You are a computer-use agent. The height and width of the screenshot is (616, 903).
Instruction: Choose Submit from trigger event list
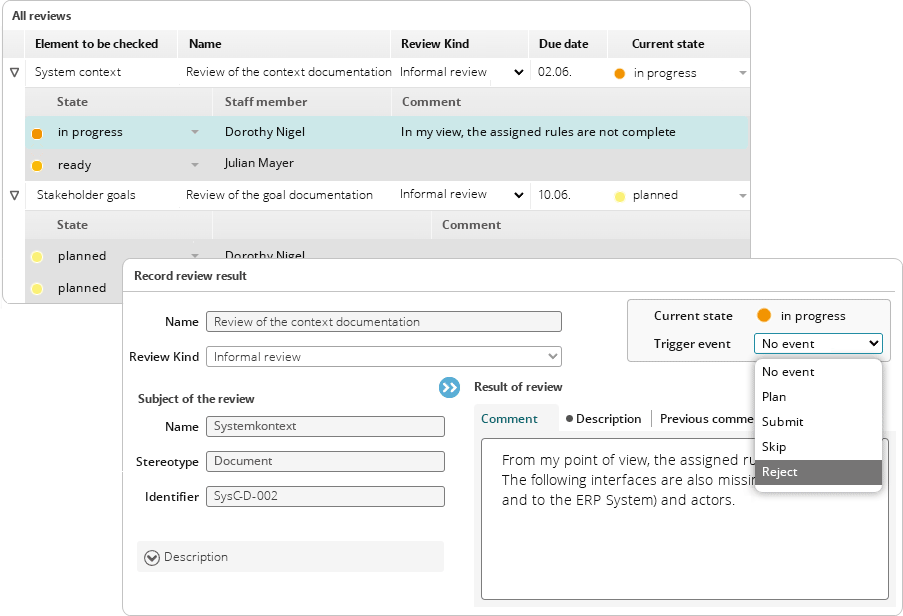pyautogui.click(x=818, y=421)
